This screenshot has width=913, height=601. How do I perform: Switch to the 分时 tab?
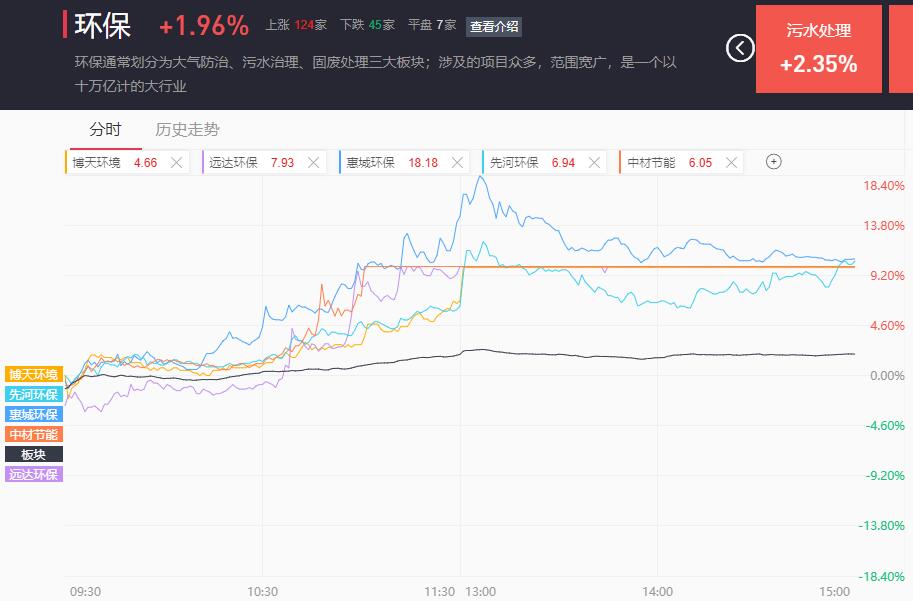coord(105,129)
